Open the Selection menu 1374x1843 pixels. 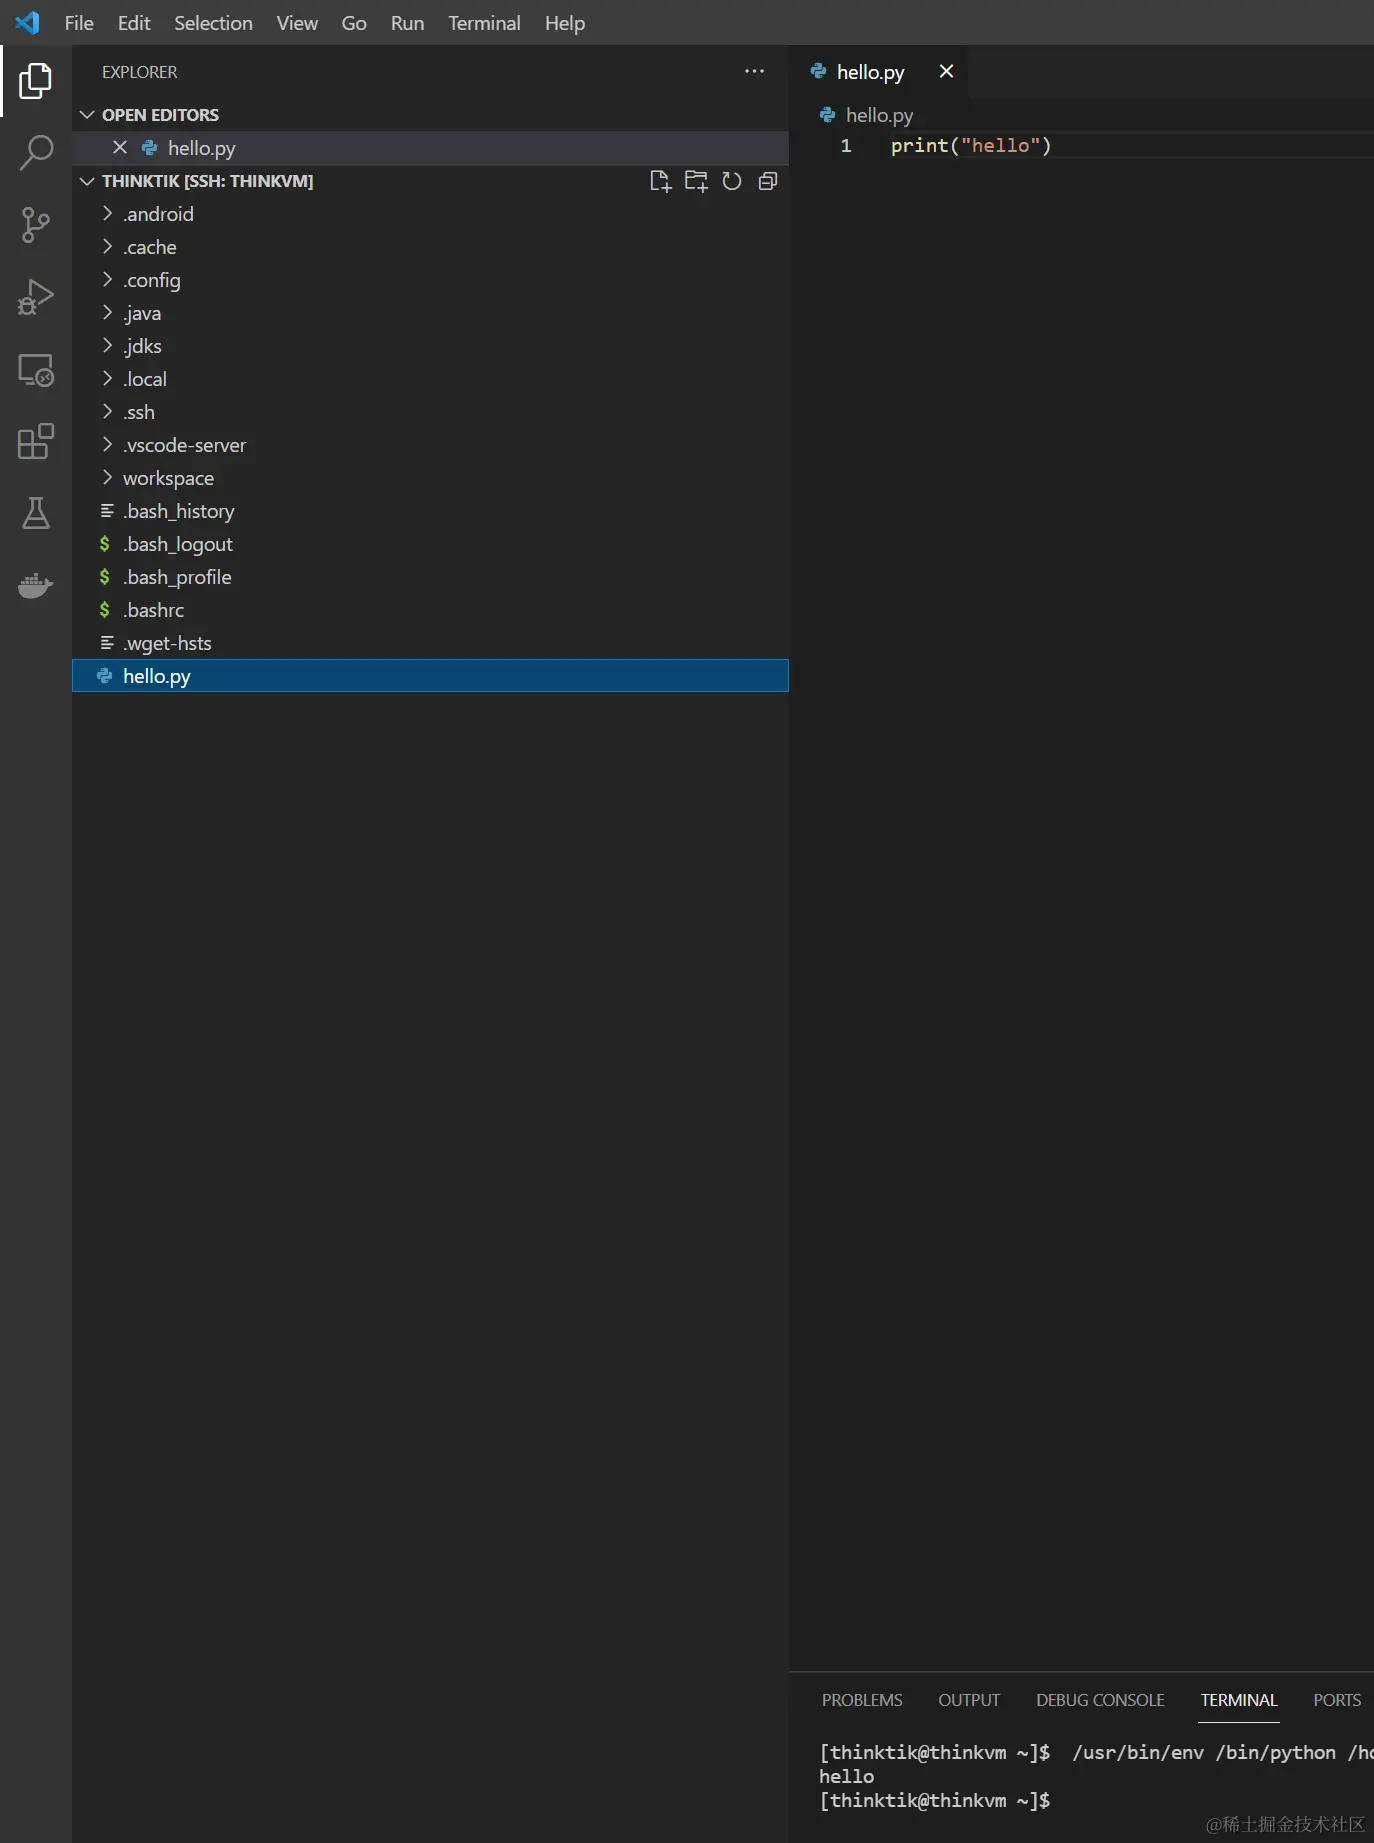point(213,23)
